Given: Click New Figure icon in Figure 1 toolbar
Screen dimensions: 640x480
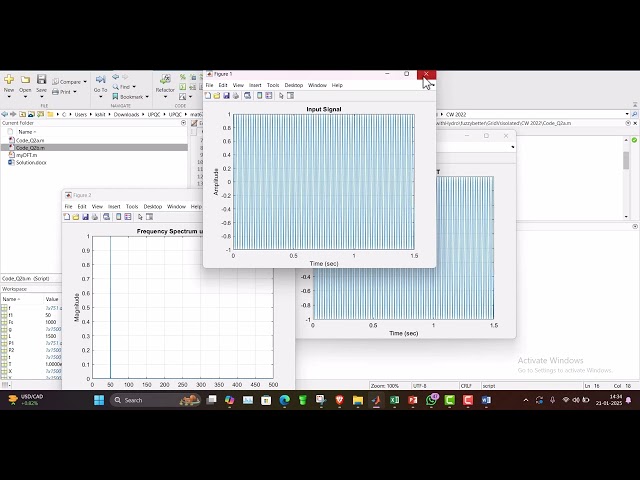Looking at the screenshot, I should tap(208, 96).
